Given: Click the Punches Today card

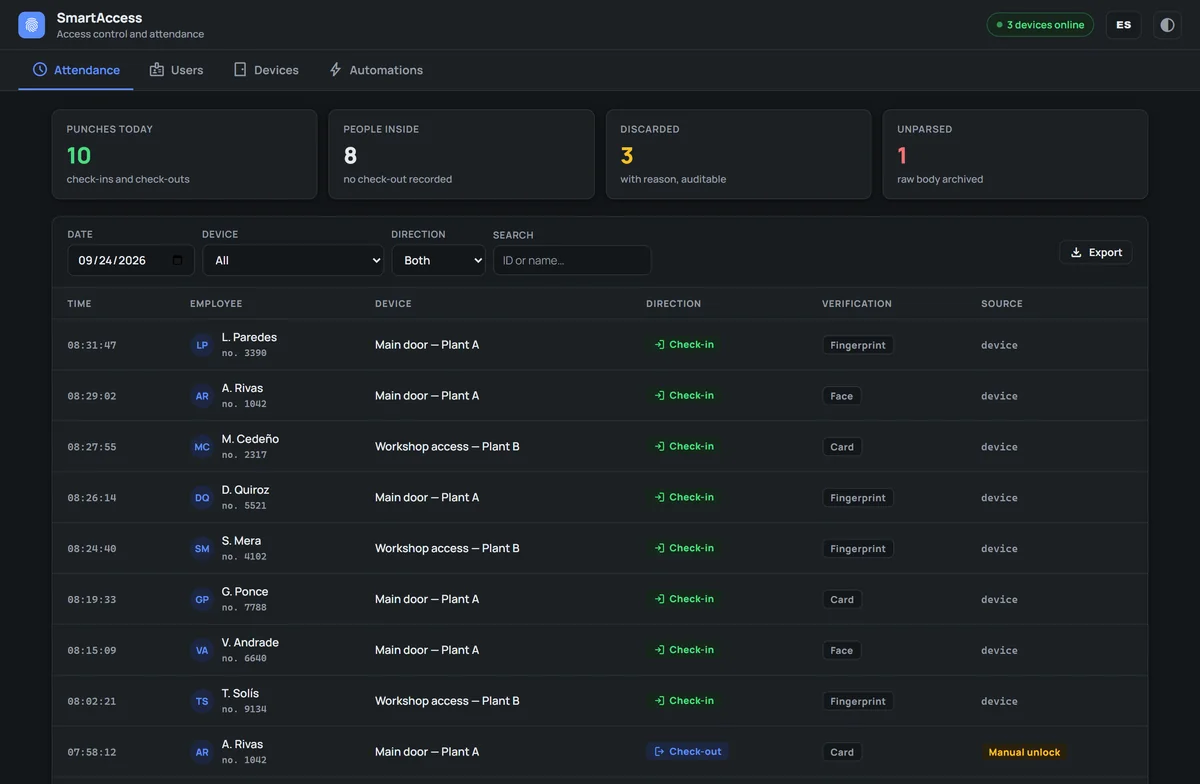Looking at the screenshot, I should click(185, 154).
